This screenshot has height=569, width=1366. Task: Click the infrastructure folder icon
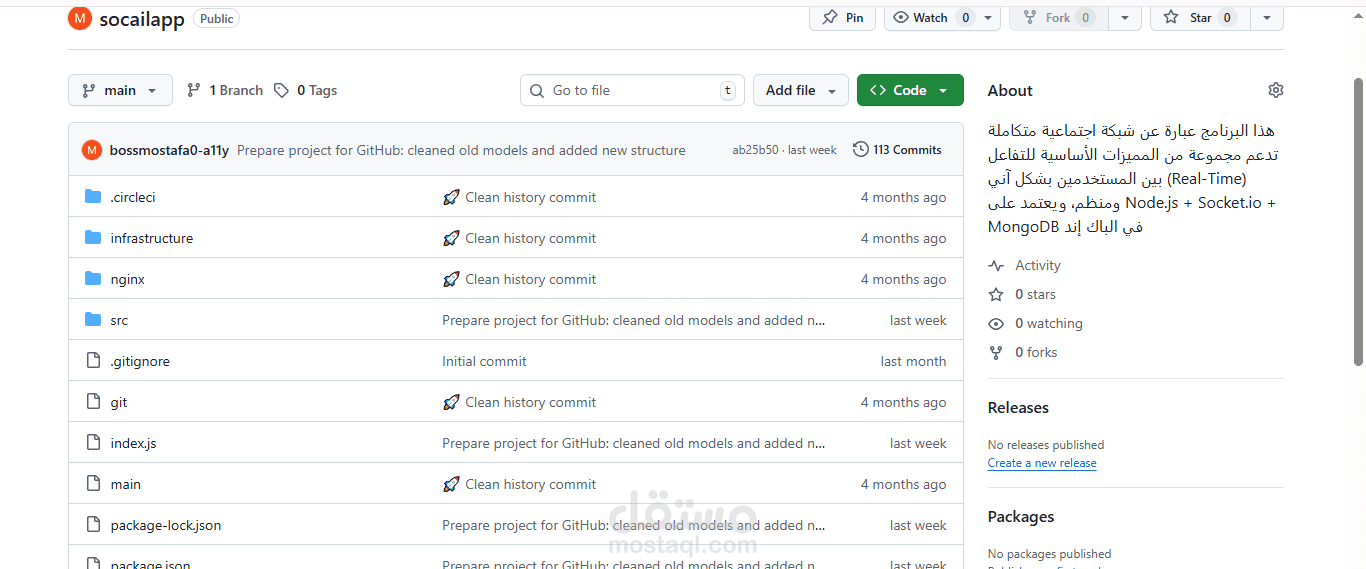93,238
